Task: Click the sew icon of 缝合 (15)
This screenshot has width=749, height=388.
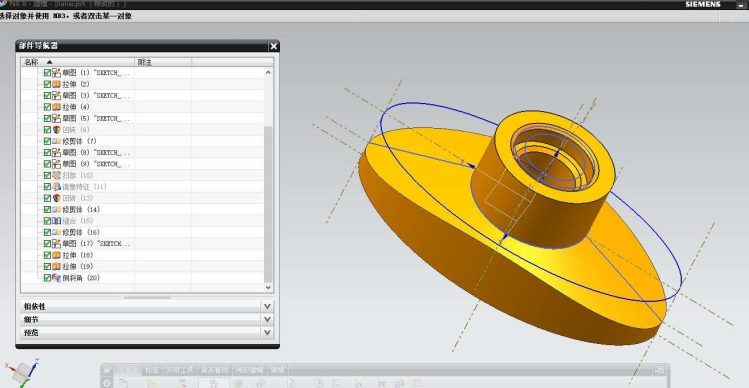Action: pyautogui.click(x=56, y=221)
